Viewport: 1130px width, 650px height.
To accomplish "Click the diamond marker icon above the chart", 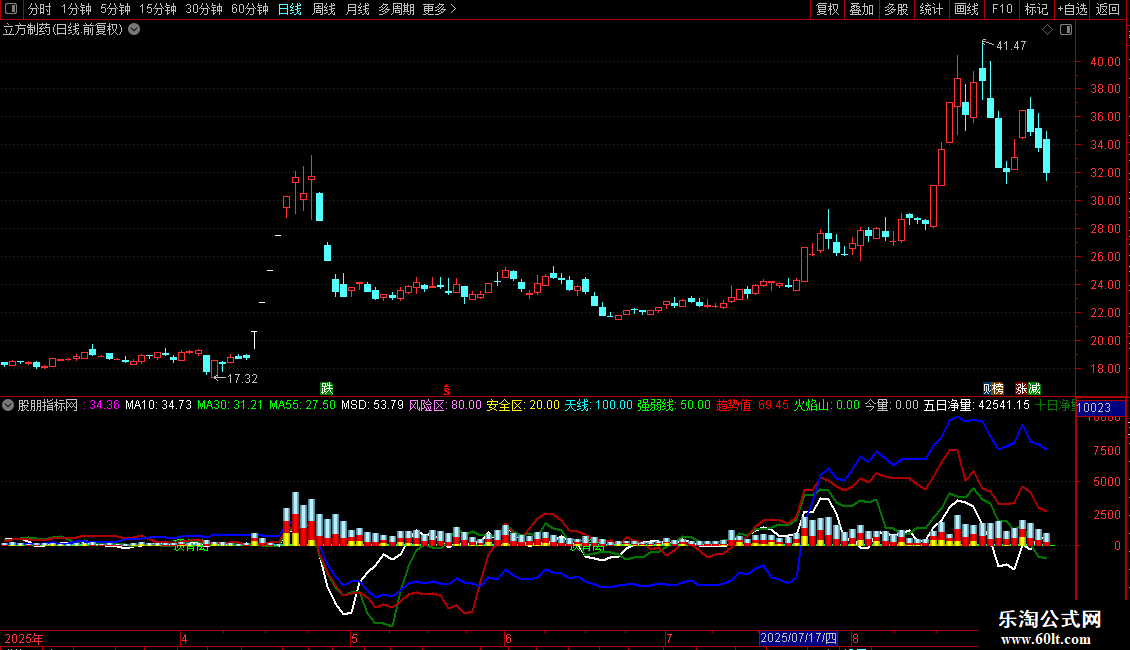I will pyautogui.click(x=1047, y=30).
